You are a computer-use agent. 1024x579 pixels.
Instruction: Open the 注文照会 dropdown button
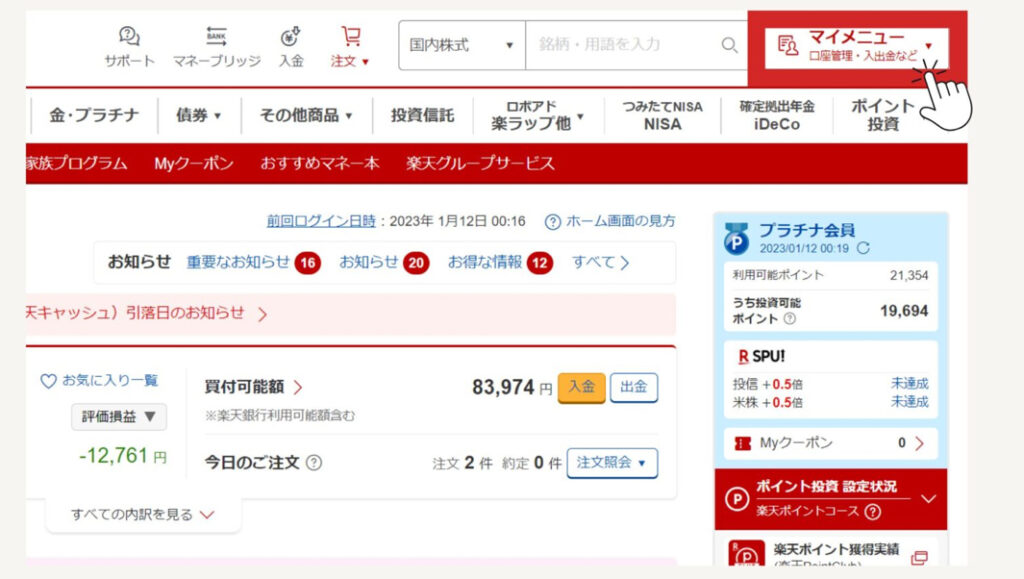click(612, 463)
